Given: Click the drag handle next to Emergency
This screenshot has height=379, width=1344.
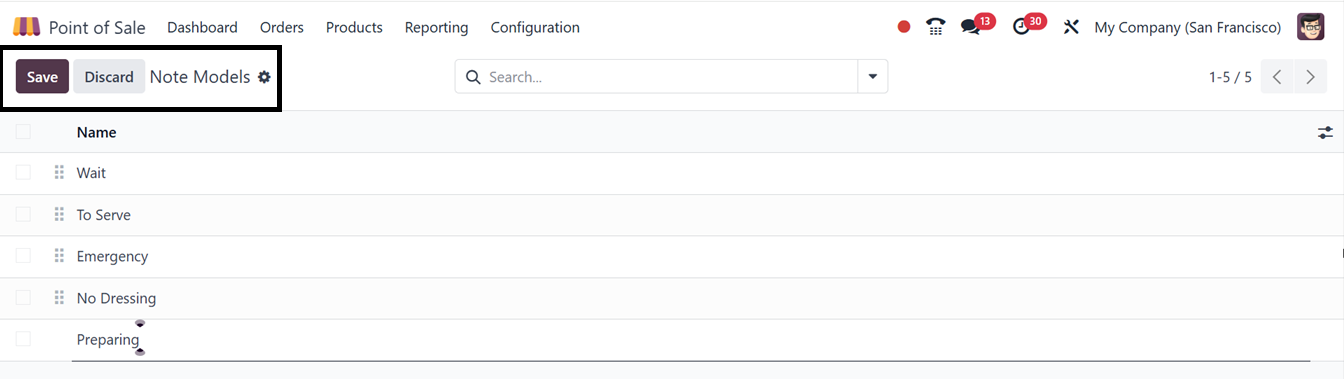Looking at the screenshot, I should click(x=59, y=256).
